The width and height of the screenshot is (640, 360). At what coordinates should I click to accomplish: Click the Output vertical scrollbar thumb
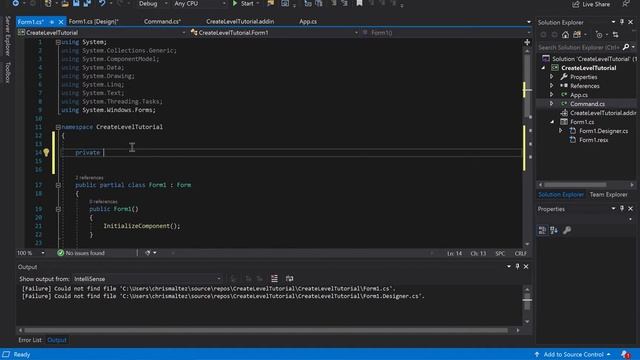(527, 302)
